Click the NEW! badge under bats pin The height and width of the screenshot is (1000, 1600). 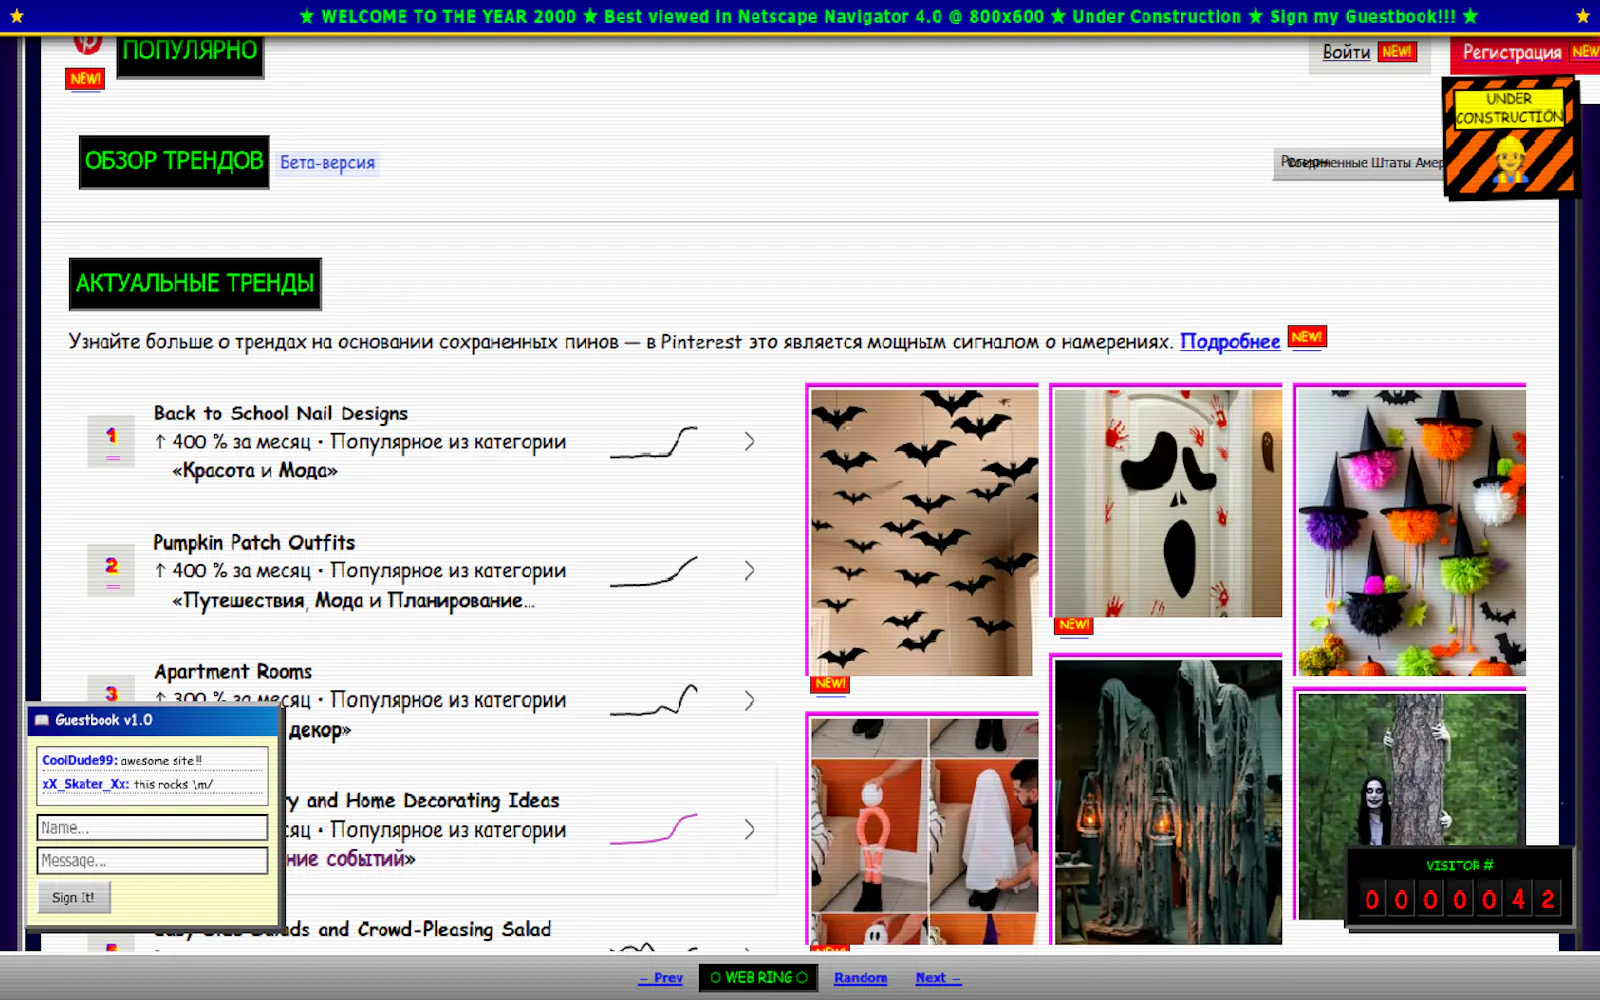coord(830,684)
